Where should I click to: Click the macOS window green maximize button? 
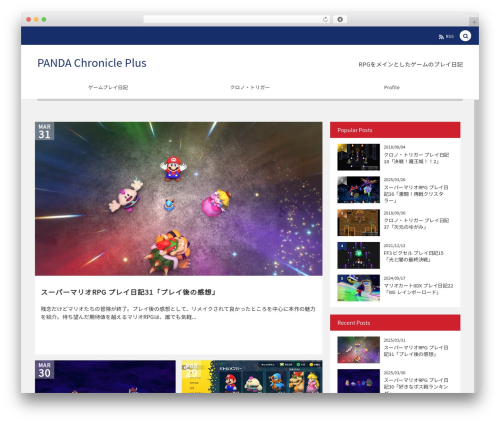44,19
